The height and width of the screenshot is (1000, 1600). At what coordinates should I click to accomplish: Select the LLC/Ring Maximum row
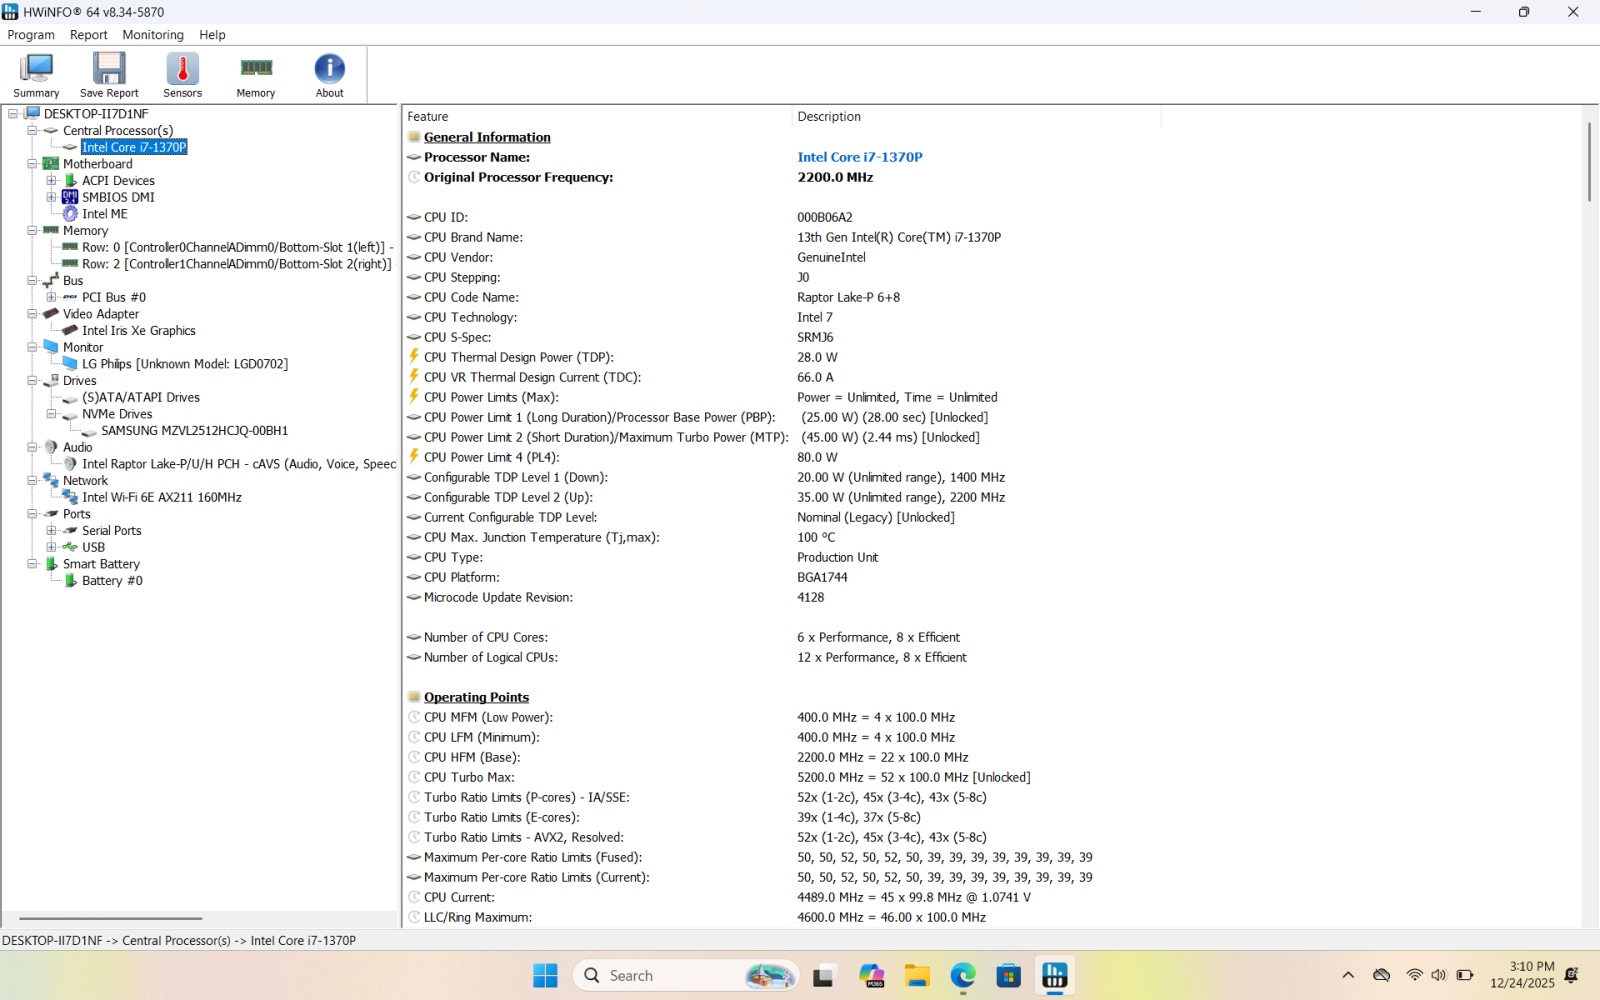(x=696, y=917)
